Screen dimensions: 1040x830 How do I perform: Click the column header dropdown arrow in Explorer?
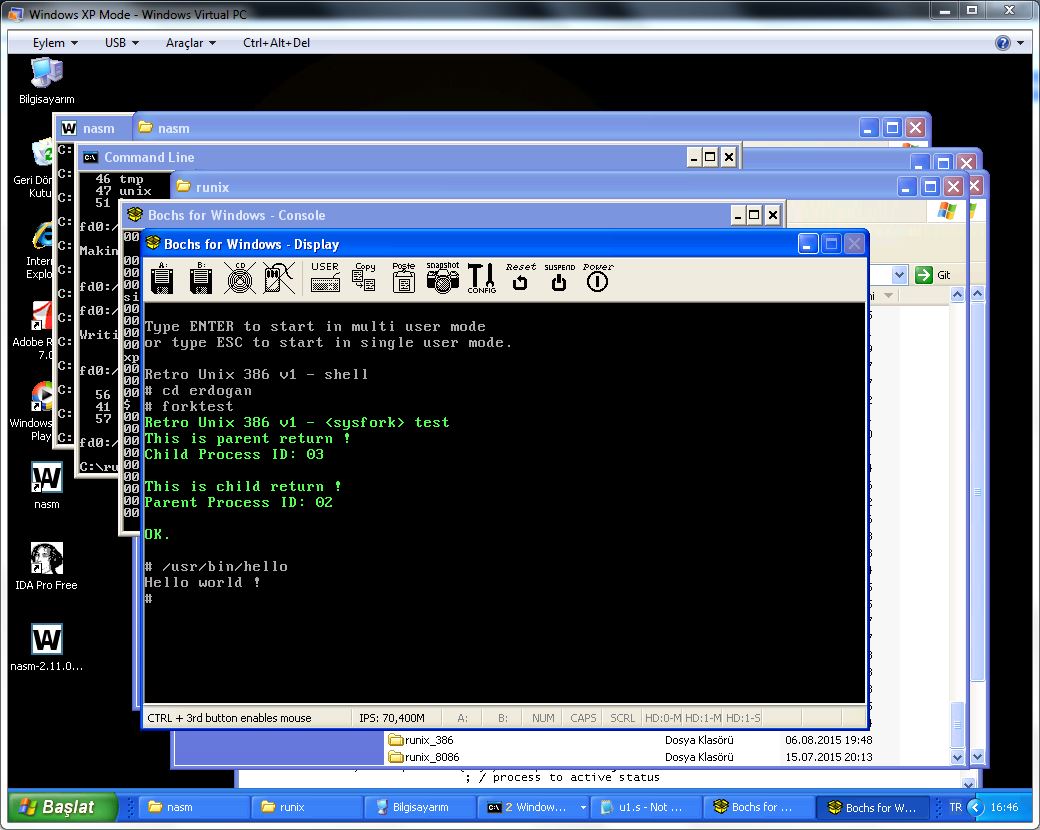889,295
